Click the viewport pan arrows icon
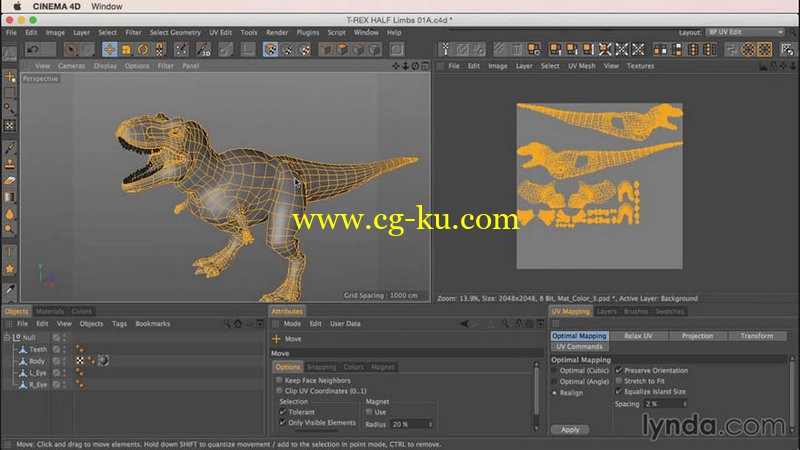The image size is (800, 450). 396,66
